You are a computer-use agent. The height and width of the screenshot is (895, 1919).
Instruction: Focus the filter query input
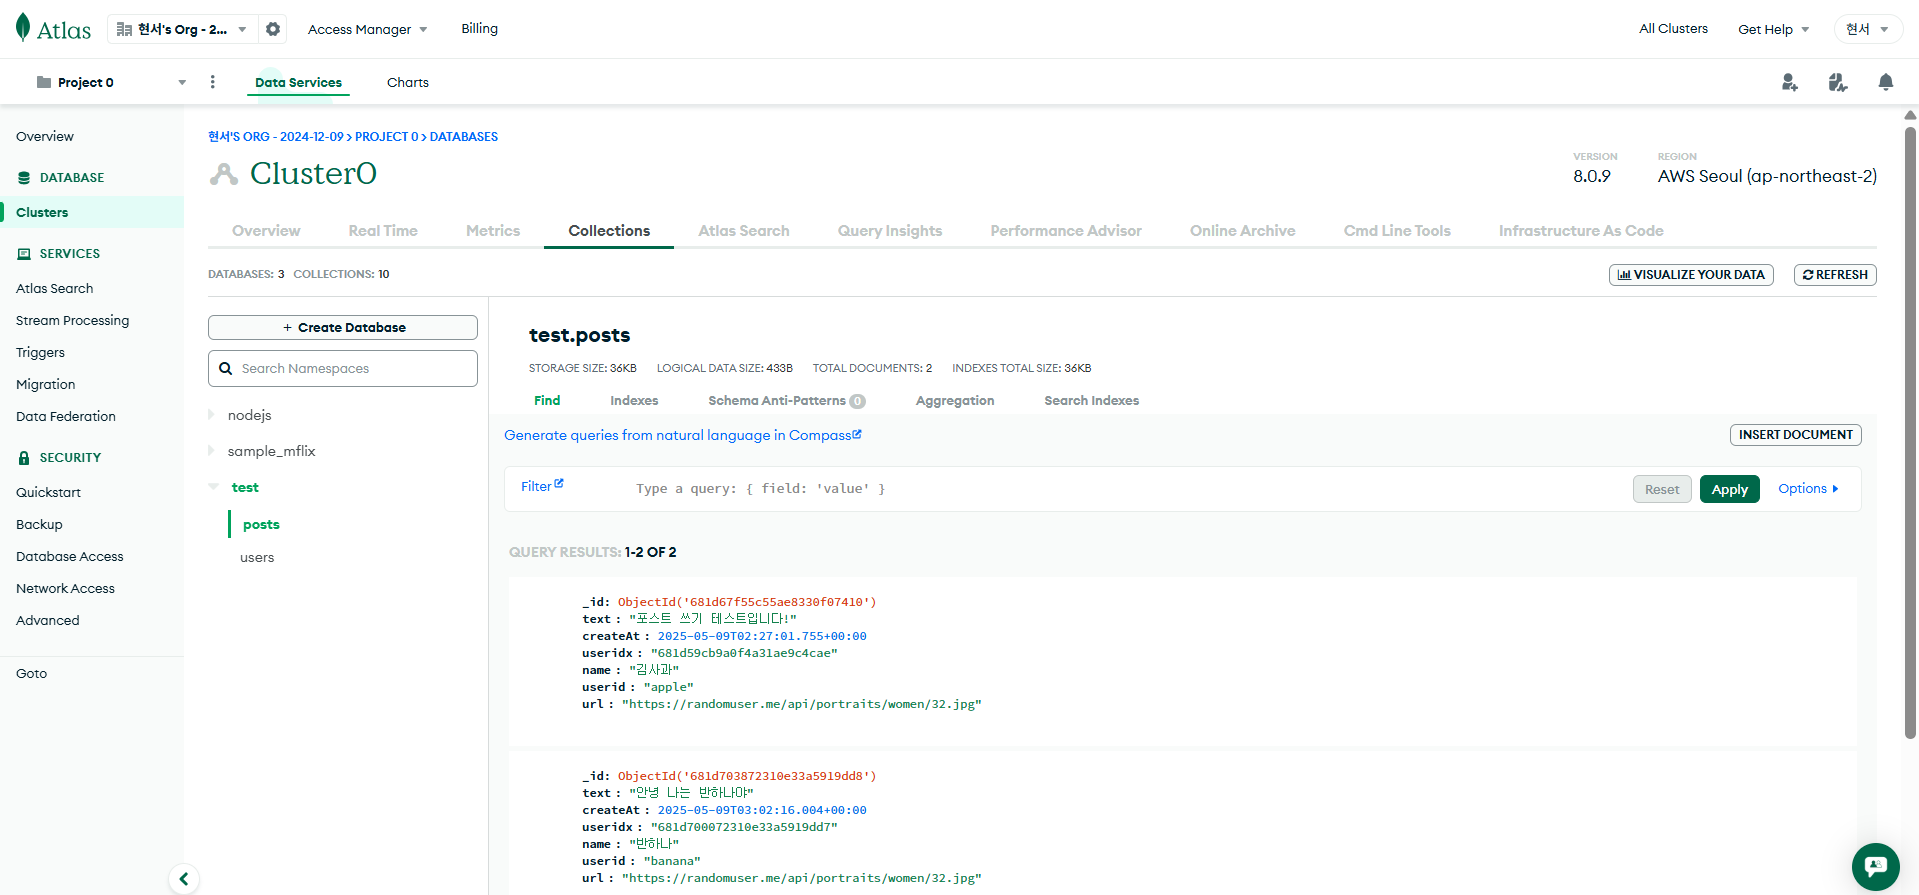coord(1125,489)
